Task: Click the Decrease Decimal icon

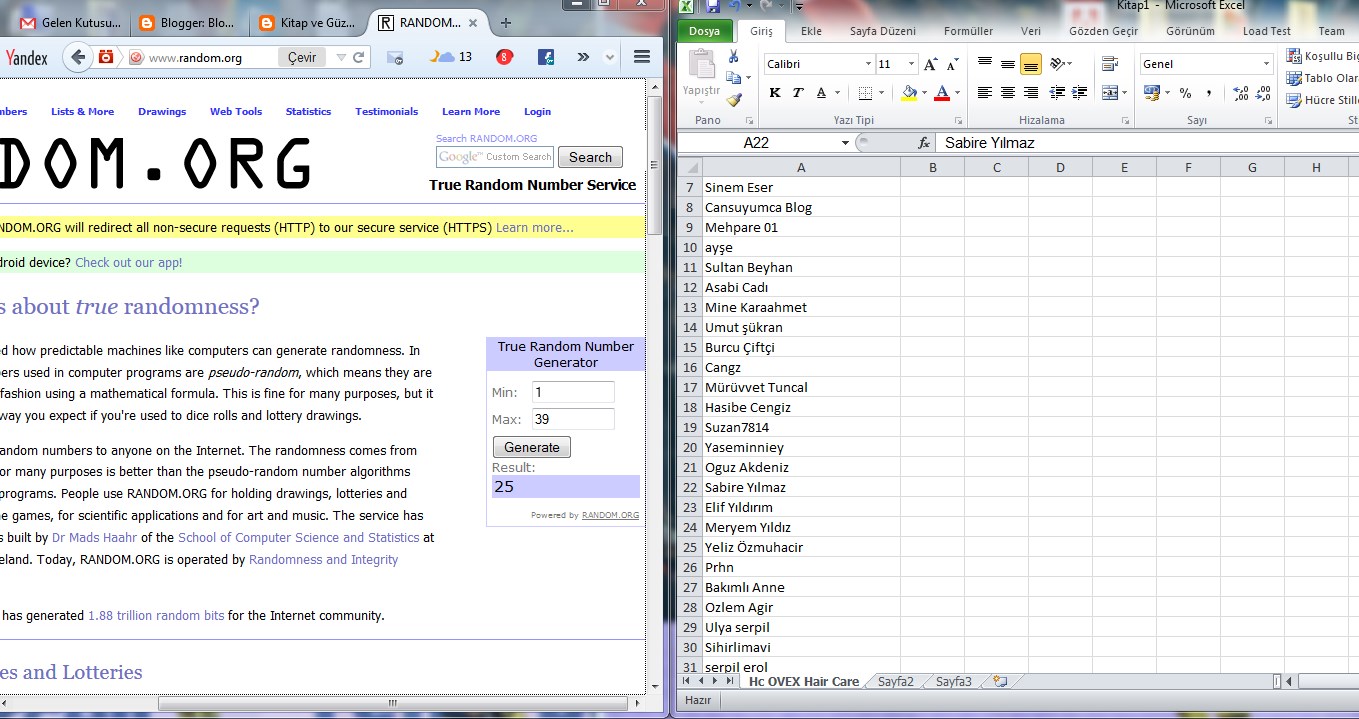Action: pos(1263,93)
